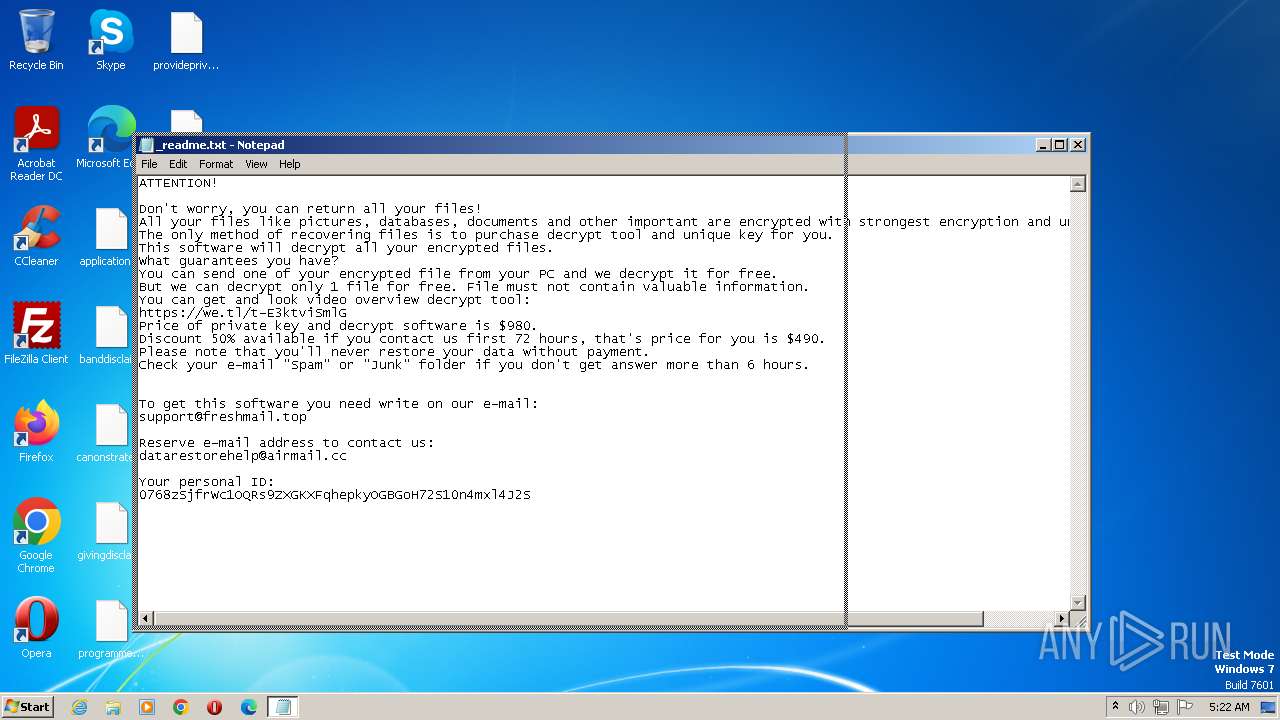Open FileZilla Client shortcut
Image resolution: width=1280 pixels, height=720 pixels.
point(36,334)
